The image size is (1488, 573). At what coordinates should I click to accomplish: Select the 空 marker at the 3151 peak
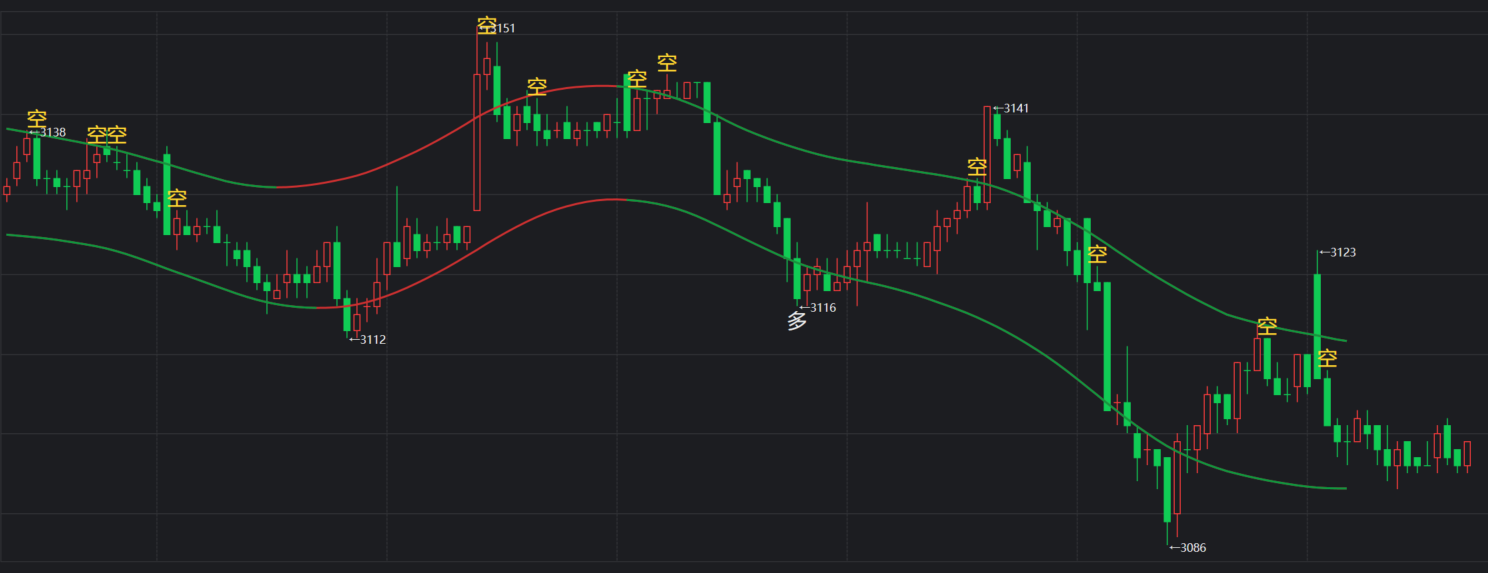(486, 25)
